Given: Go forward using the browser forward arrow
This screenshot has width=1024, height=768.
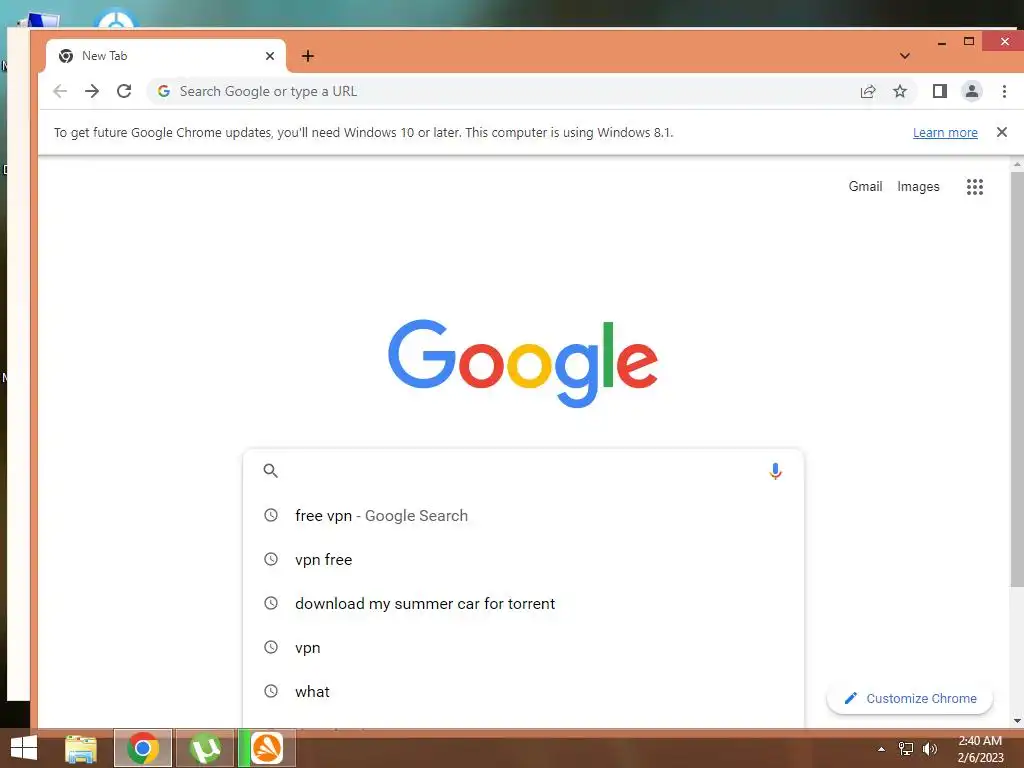Looking at the screenshot, I should pos(92,91).
